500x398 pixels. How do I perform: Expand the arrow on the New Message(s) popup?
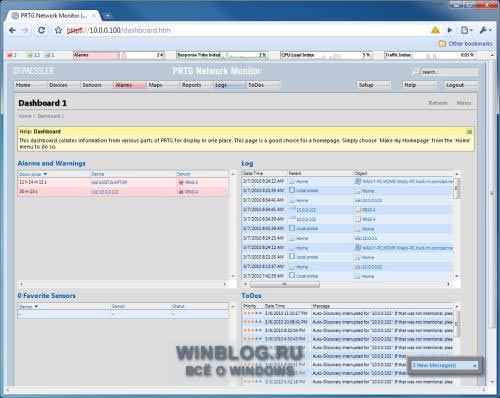pos(474,366)
